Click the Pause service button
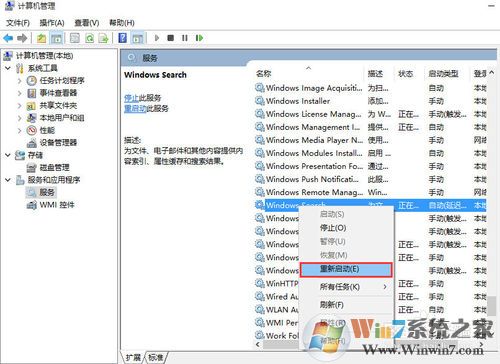Image resolution: width=500 pixels, height=364 pixels. [185, 38]
